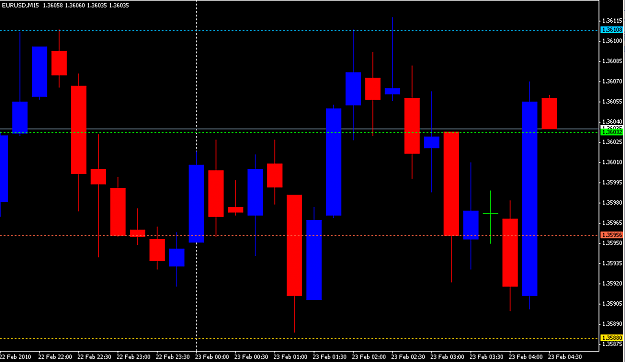Click the 1.36085 price scale value

[x=613, y=61]
